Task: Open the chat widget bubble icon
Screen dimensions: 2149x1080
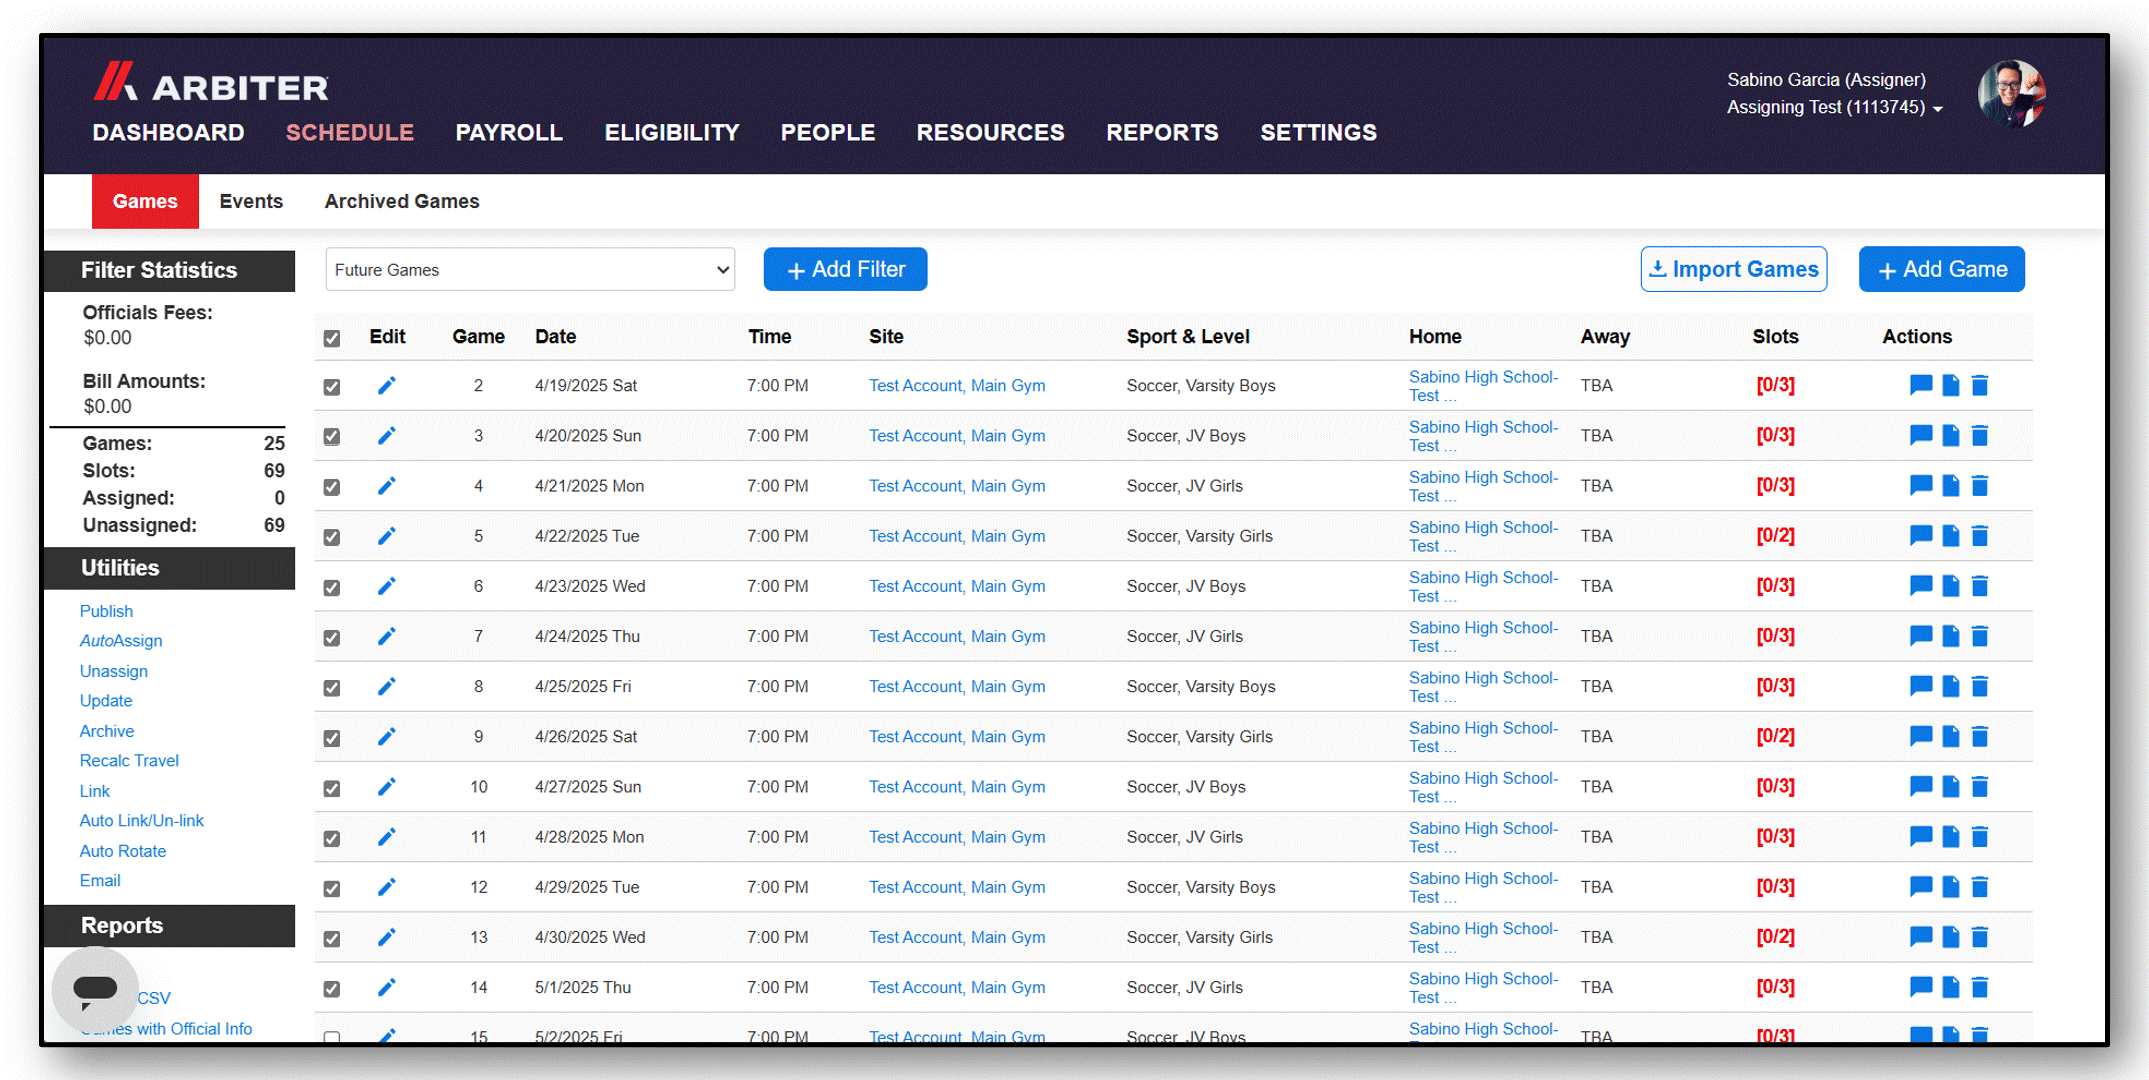Action: tap(96, 990)
